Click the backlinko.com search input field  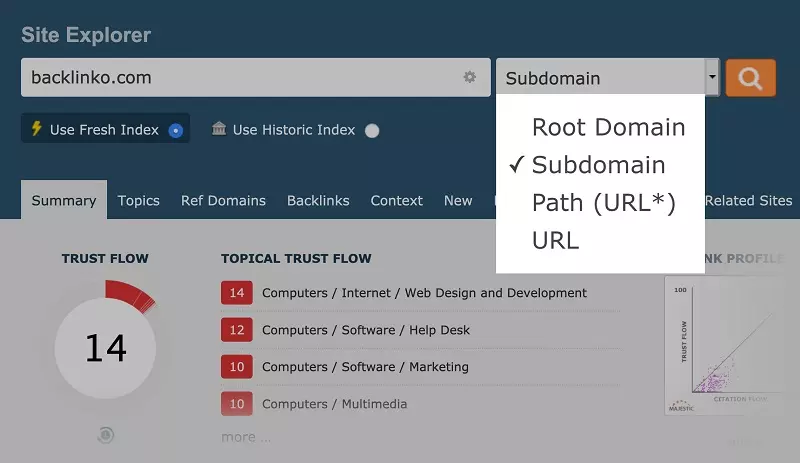tap(240, 77)
